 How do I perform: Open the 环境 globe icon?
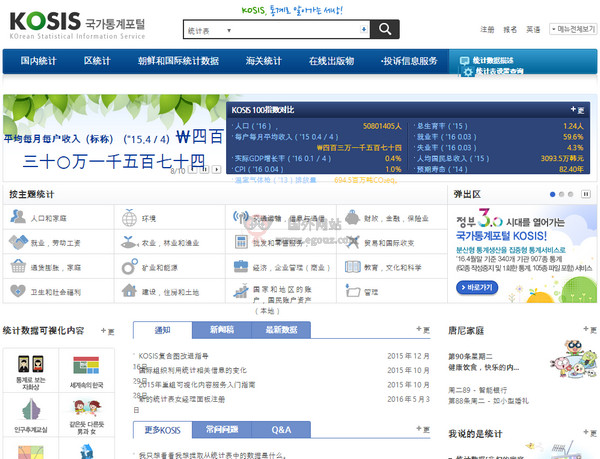click(129, 218)
